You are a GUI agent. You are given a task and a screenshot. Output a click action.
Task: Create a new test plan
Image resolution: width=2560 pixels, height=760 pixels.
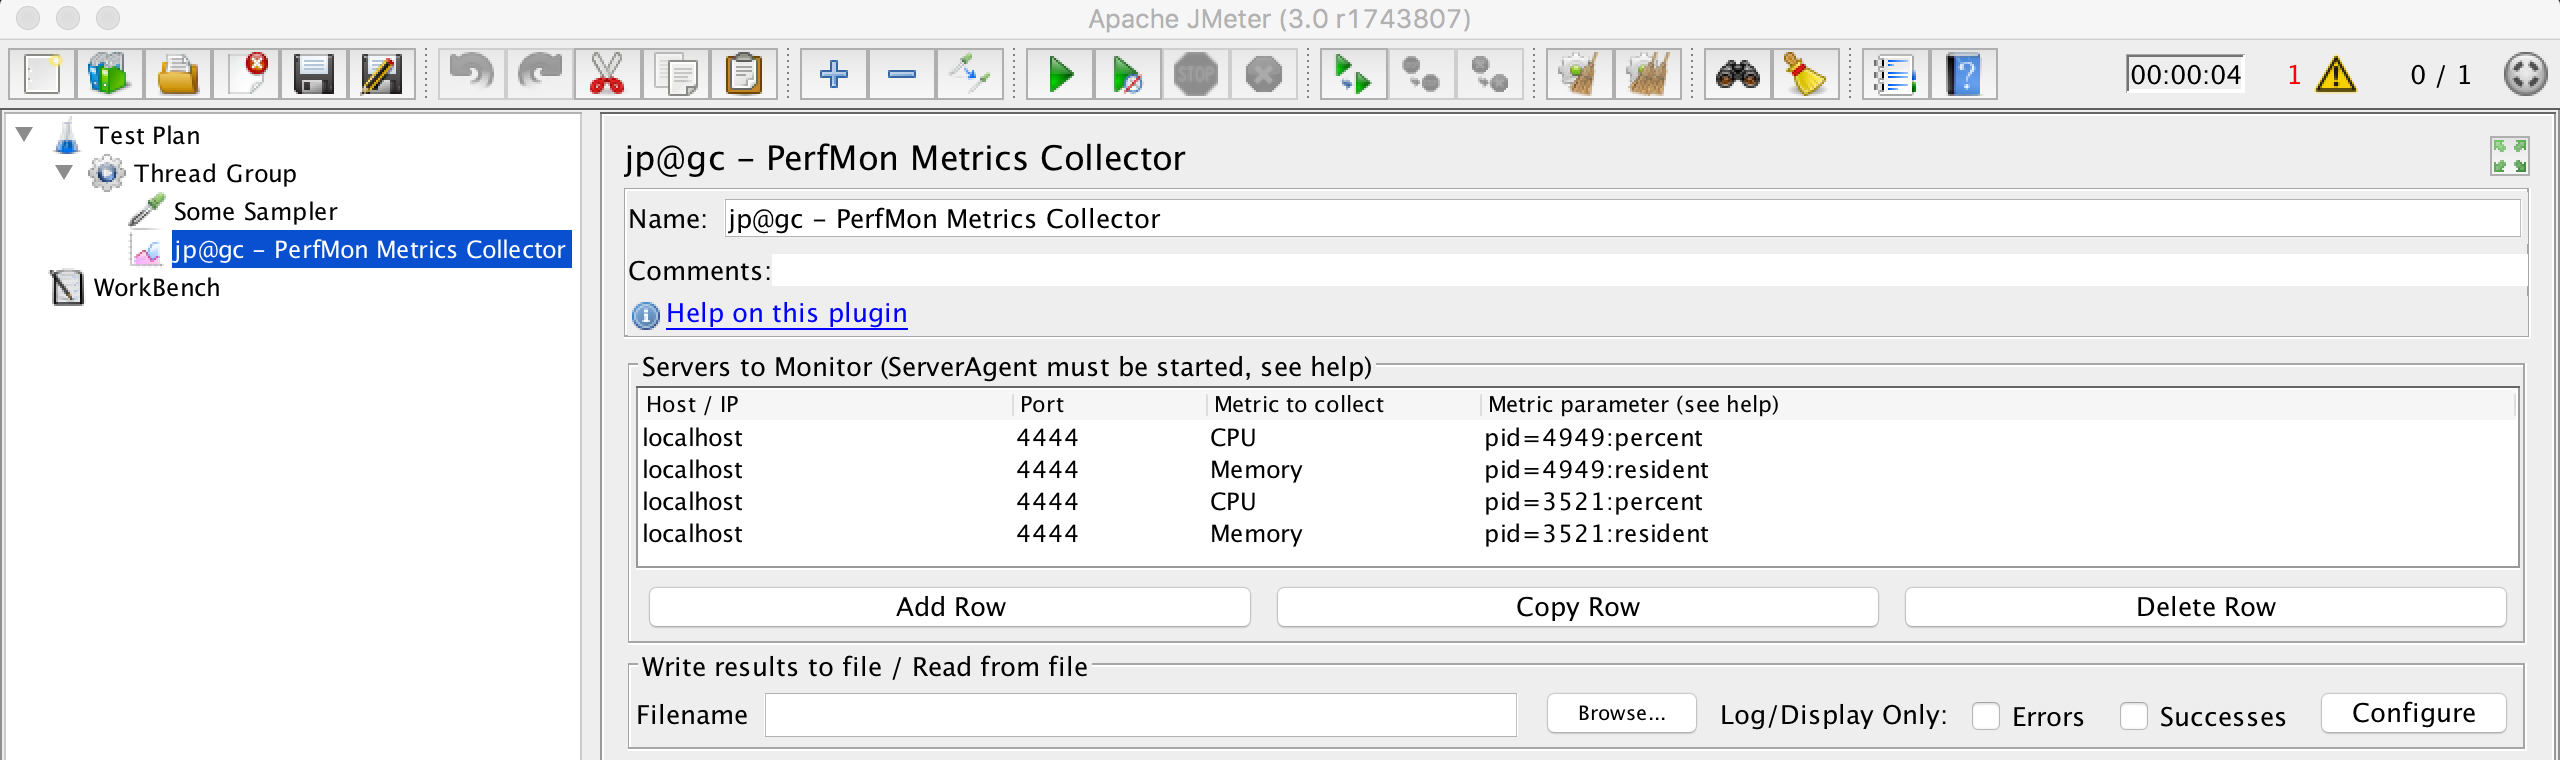coord(43,74)
